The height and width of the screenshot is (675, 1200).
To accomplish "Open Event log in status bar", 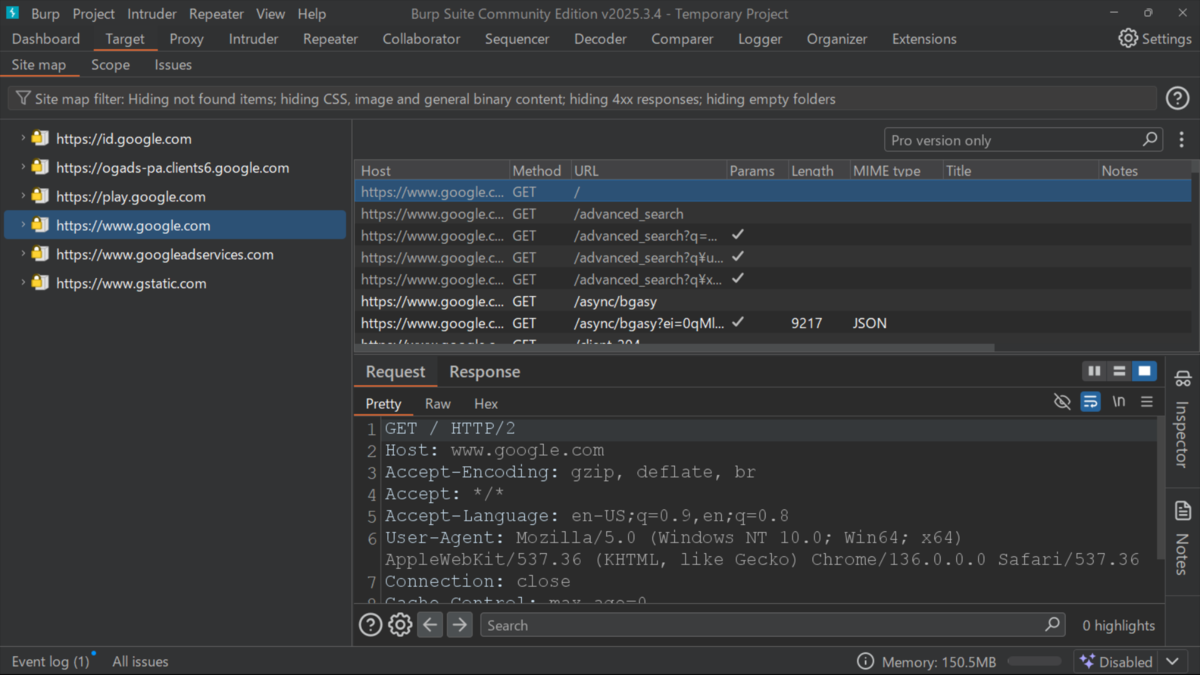I will 50,661.
